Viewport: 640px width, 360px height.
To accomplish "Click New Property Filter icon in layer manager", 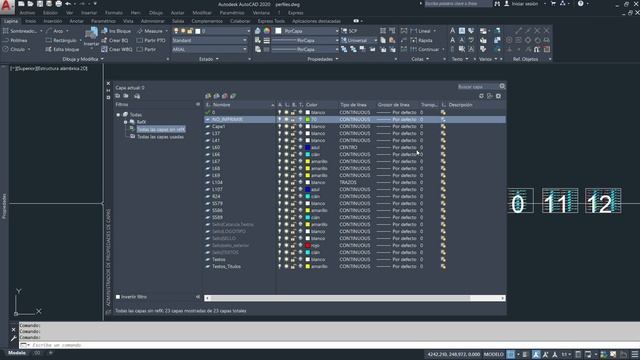I will click(118, 96).
